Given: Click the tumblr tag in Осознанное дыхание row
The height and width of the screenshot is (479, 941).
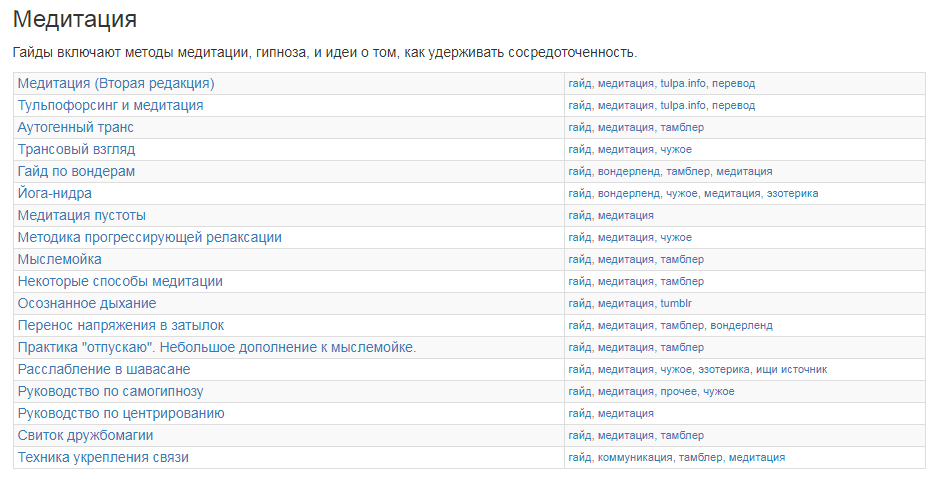Looking at the screenshot, I should [676, 304].
